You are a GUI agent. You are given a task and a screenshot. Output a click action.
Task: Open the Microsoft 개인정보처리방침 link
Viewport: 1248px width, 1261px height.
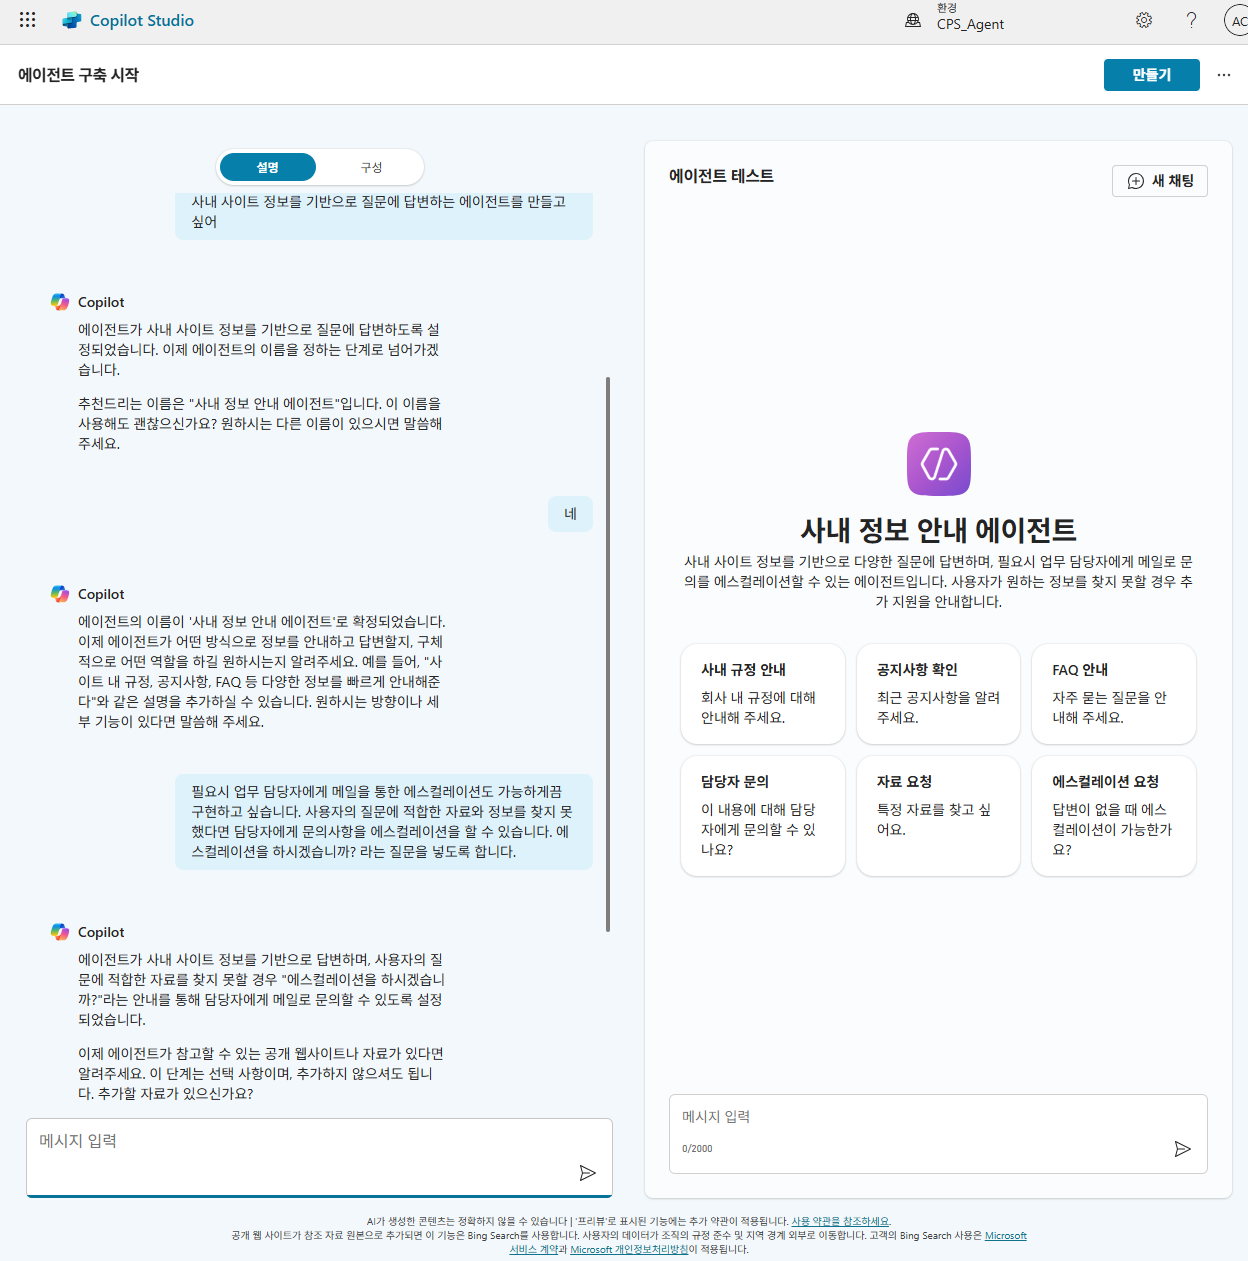629,1249
